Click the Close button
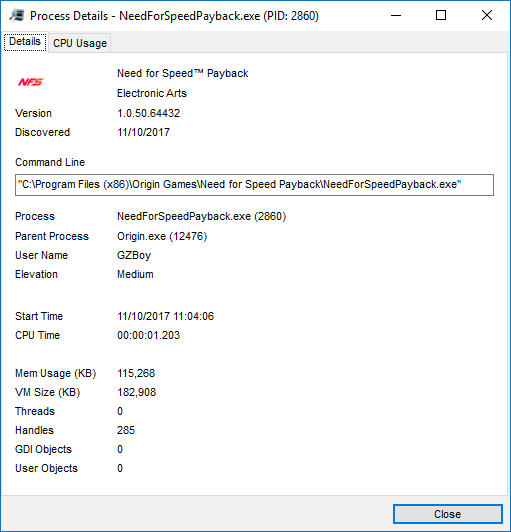The height and width of the screenshot is (532, 511). [448, 514]
